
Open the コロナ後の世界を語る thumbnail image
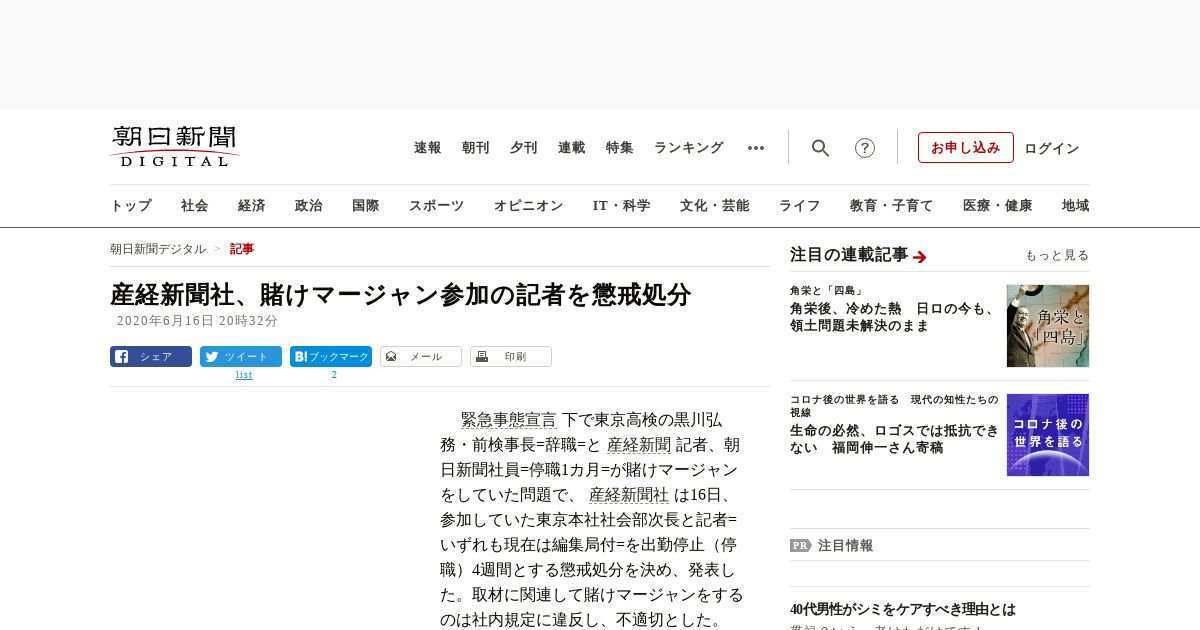tap(1048, 435)
